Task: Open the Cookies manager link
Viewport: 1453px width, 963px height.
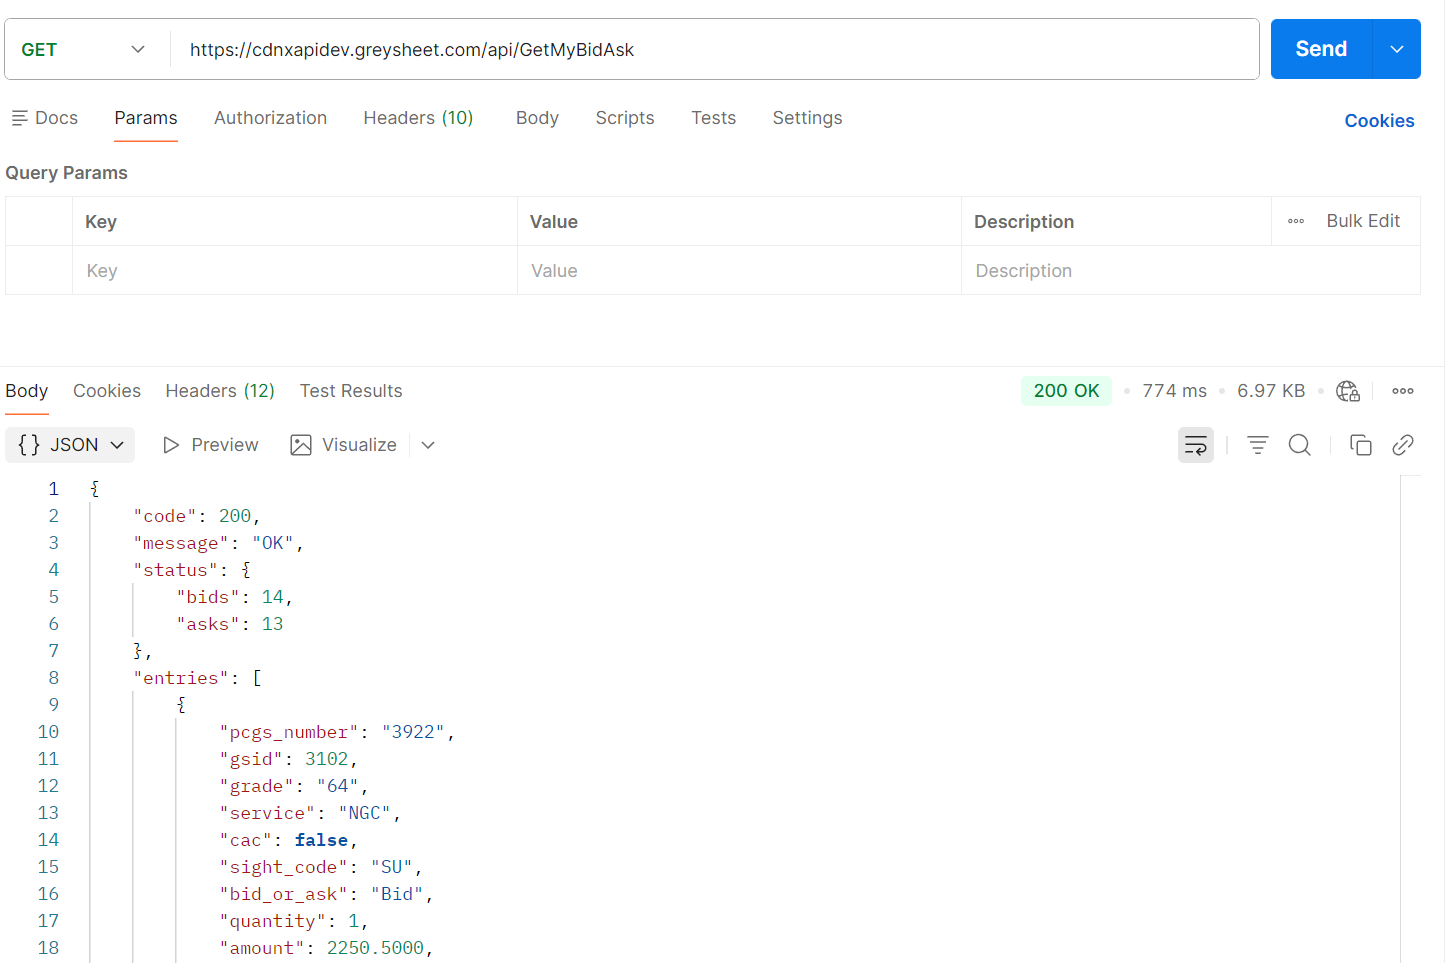Action: tap(1379, 120)
